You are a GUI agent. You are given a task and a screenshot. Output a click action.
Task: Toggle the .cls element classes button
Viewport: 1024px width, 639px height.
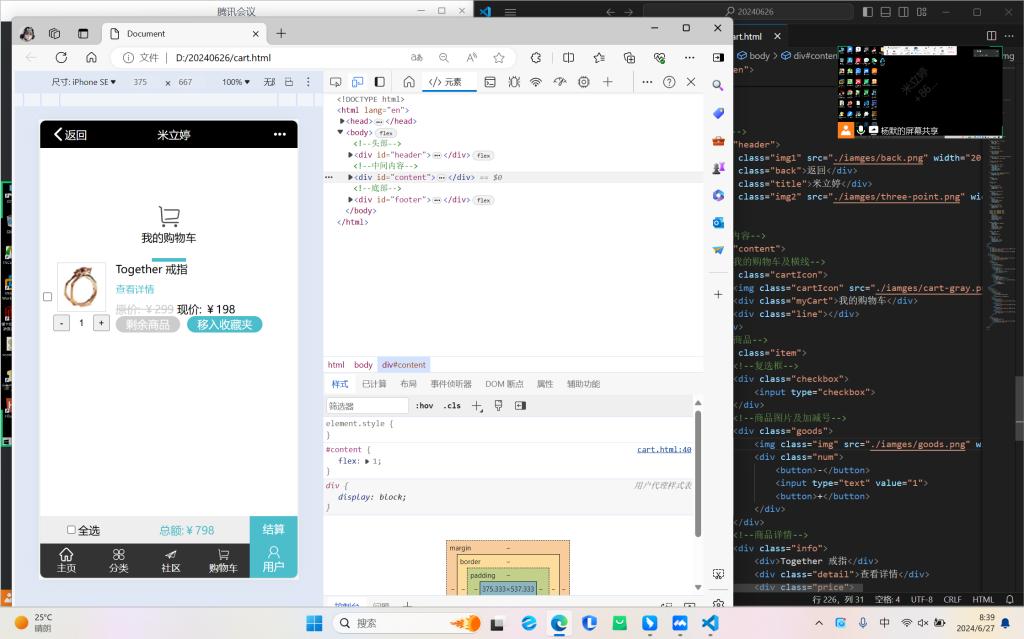click(x=452, y=406)
